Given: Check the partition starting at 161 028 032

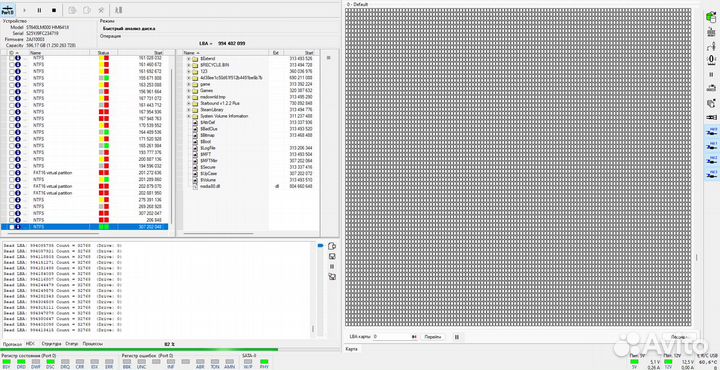Looking at the screenshot, I should tap(11, 58).
